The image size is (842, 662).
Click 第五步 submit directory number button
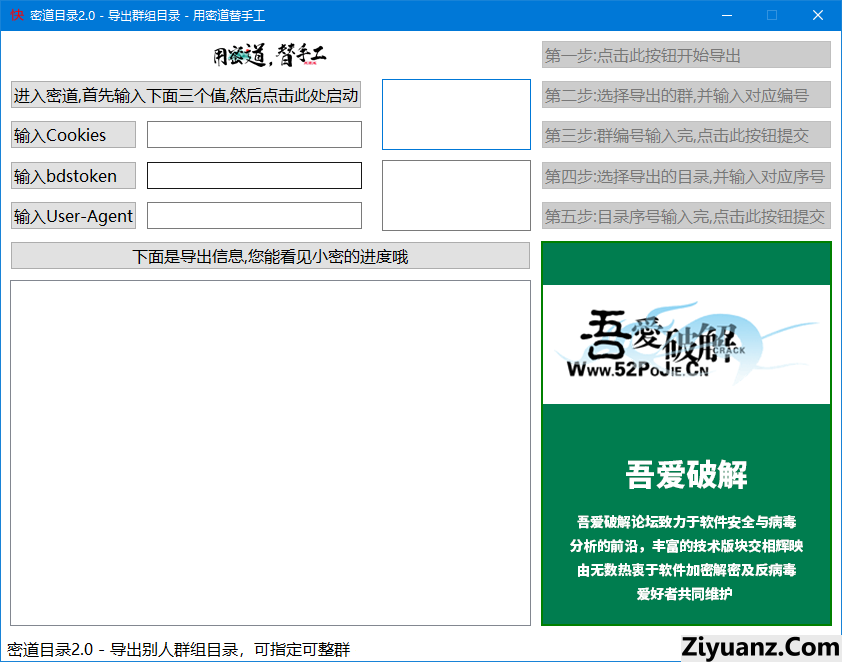(x=686, y=216)
